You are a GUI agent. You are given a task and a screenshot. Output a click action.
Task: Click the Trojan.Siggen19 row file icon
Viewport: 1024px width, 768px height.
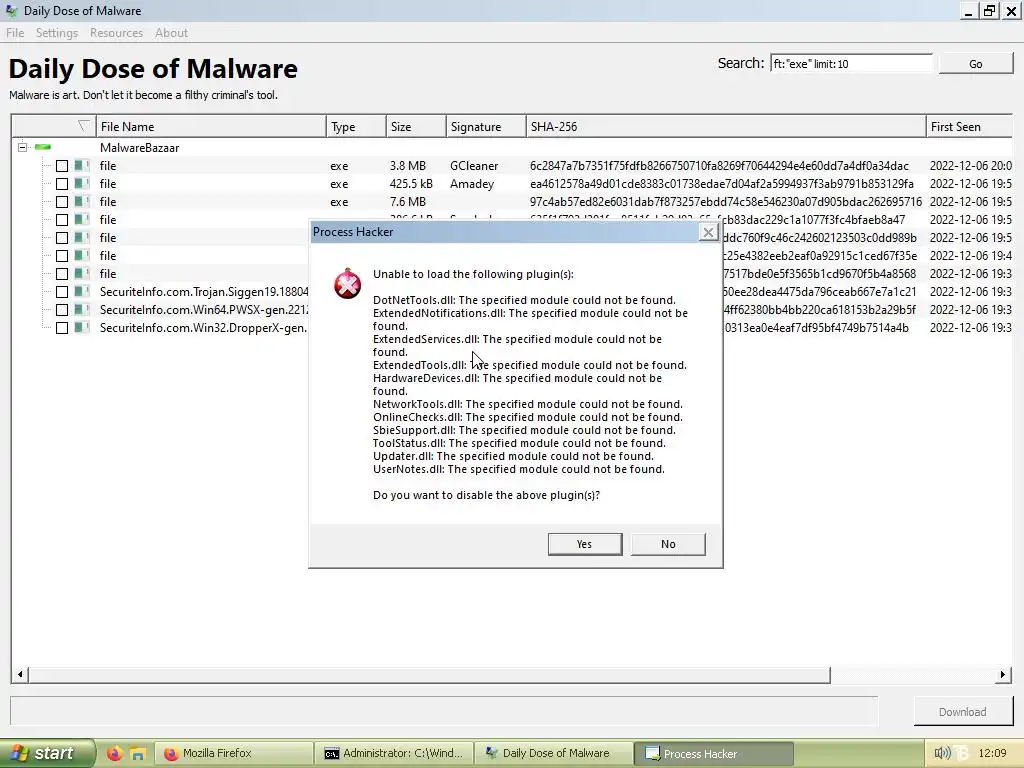click(82, 292)
